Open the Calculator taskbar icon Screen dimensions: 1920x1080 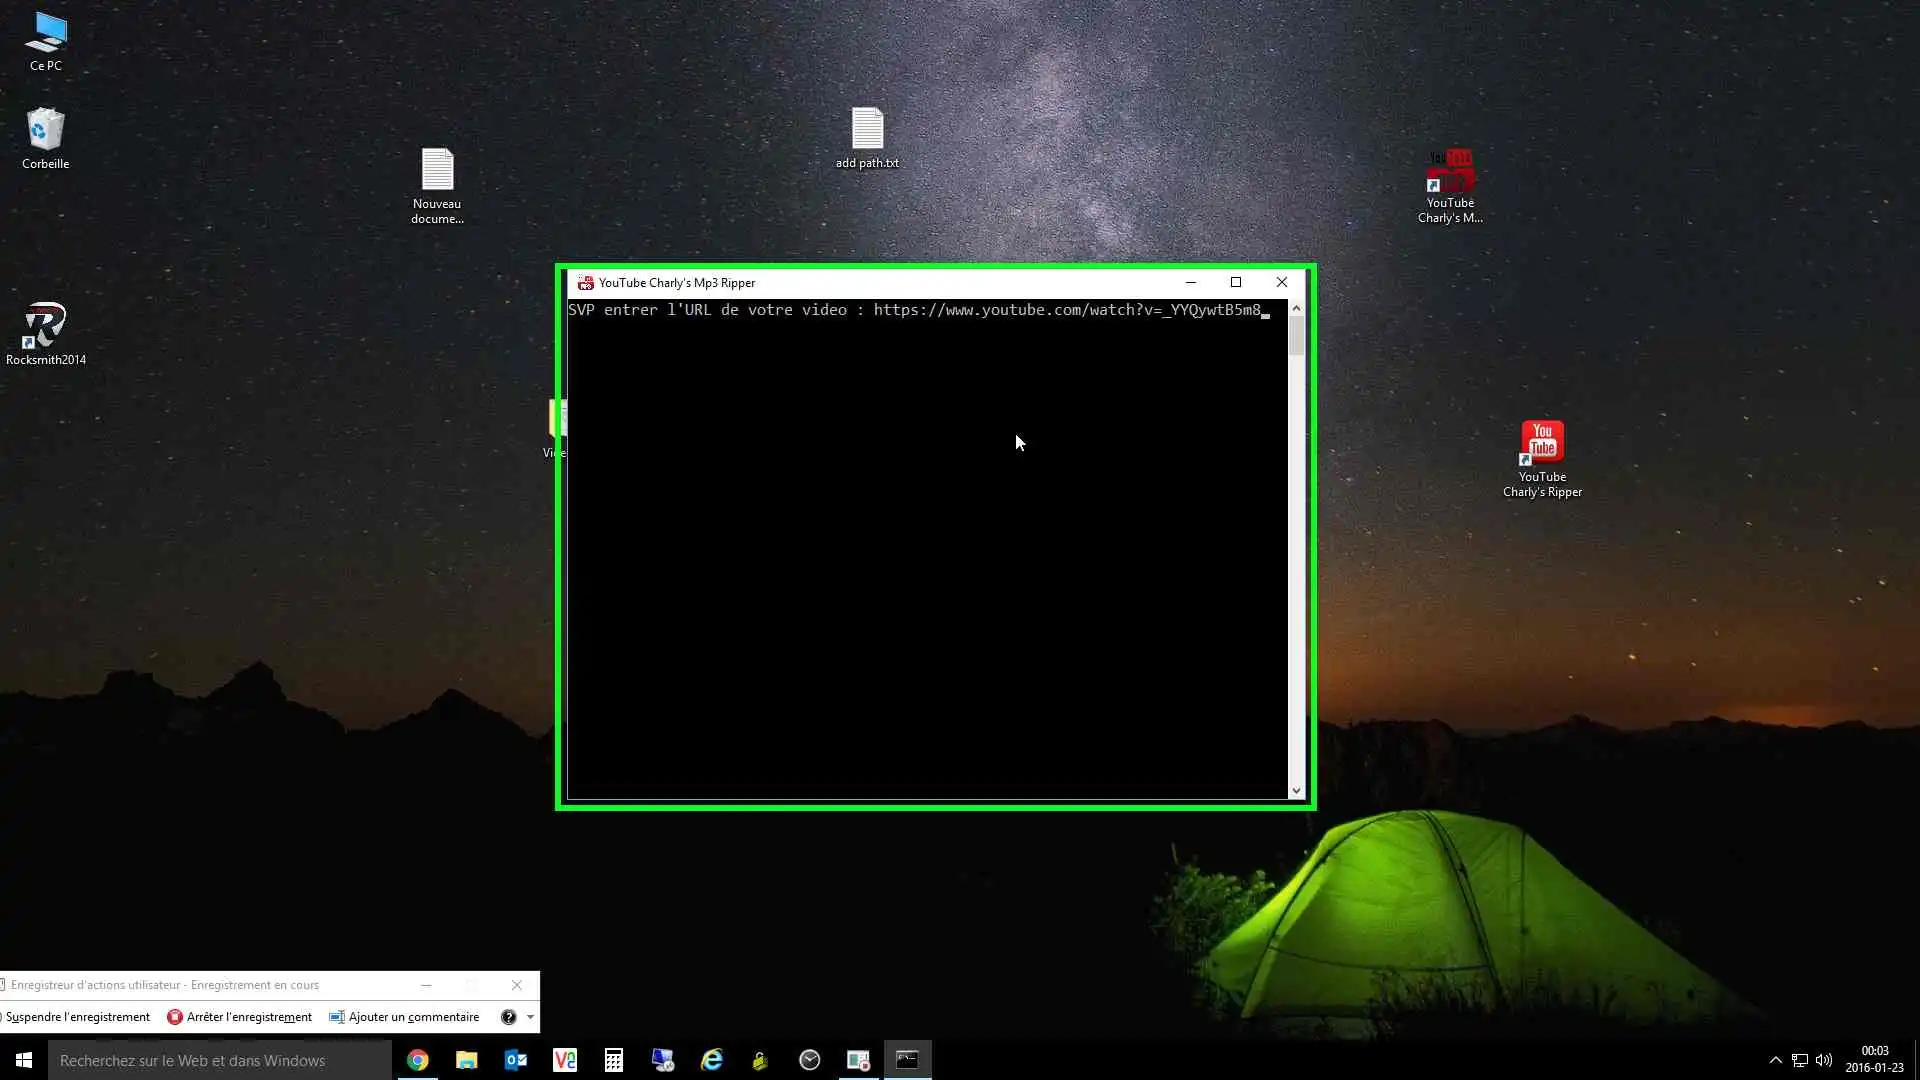point(614,1060)
